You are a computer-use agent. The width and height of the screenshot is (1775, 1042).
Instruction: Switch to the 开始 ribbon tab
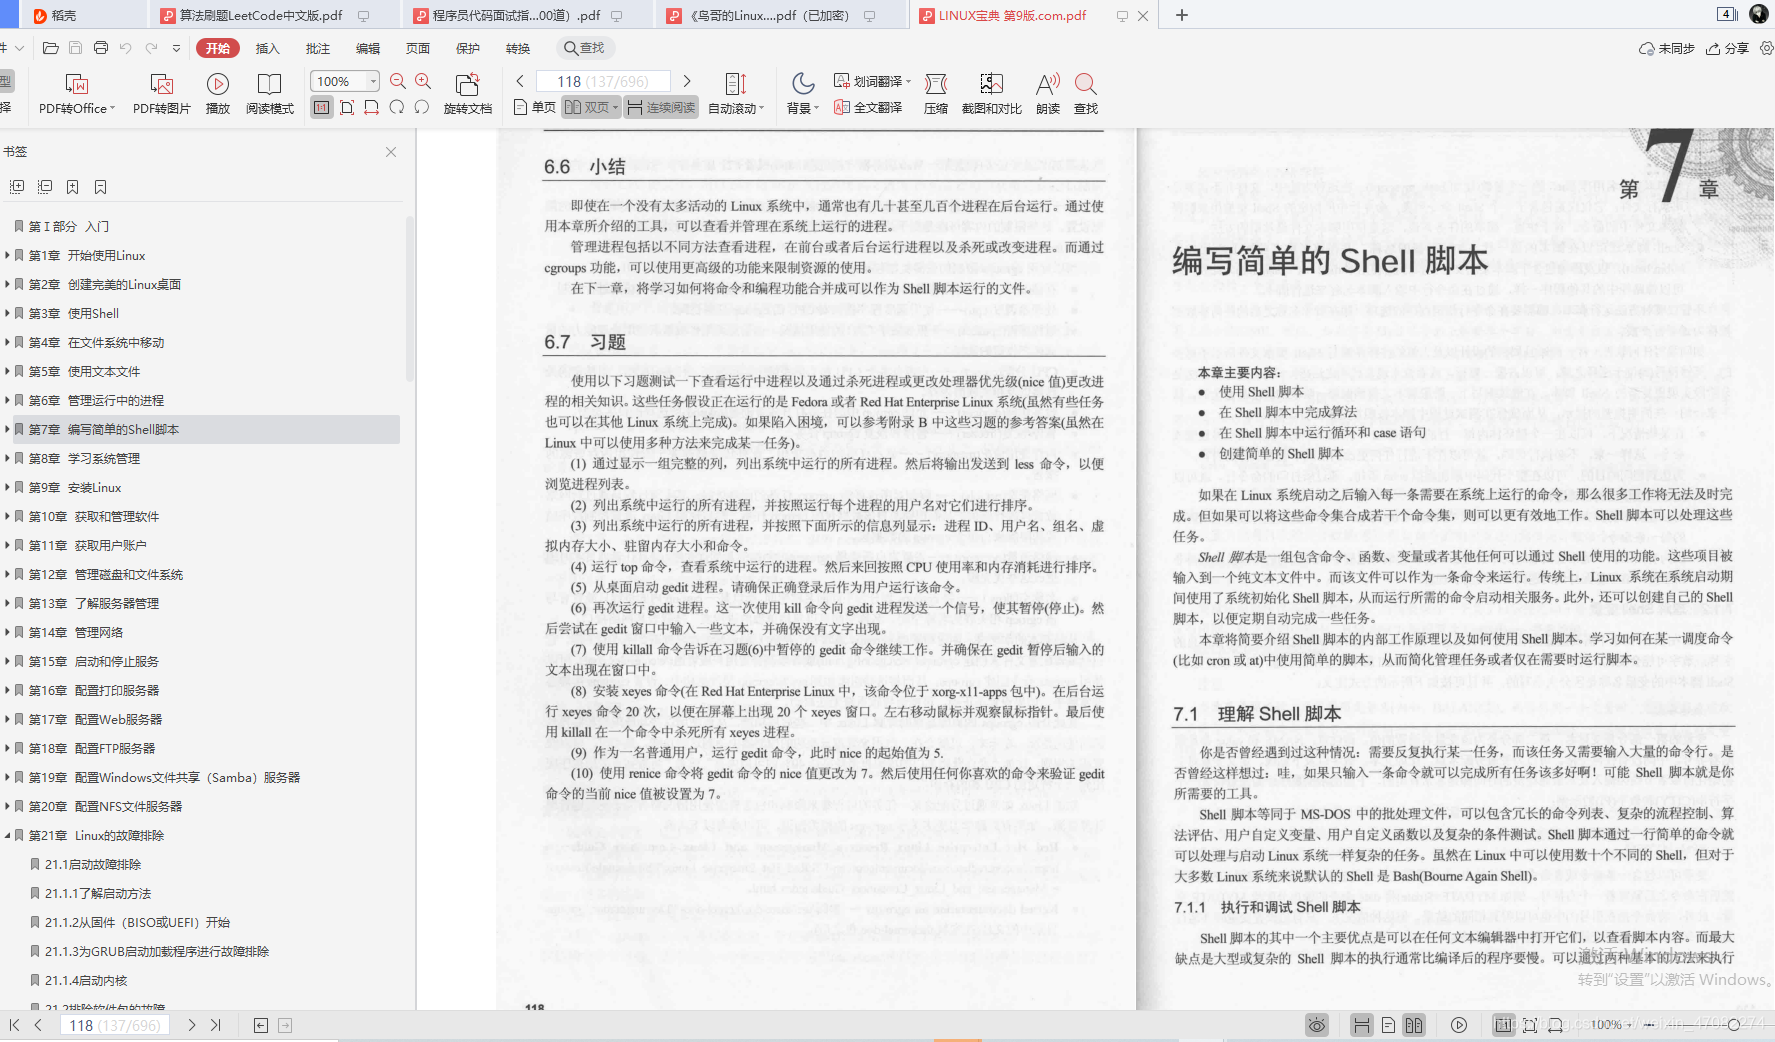coord(218,48)
